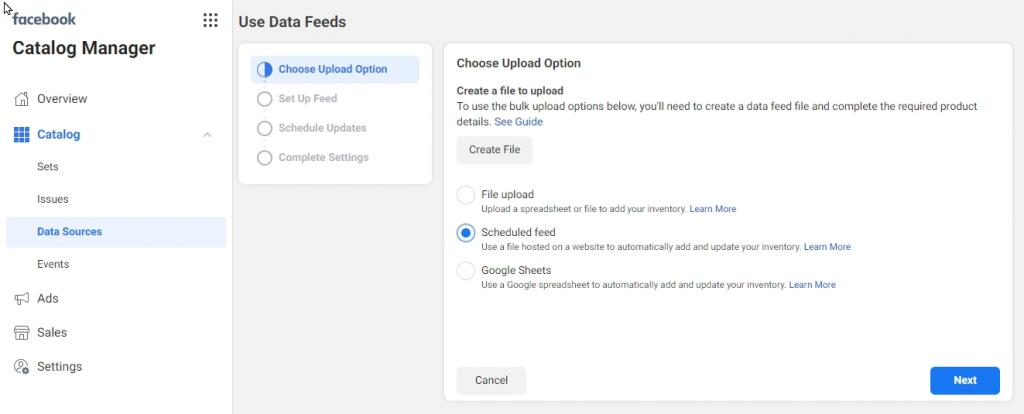Go to the Data Sources page
The image size is (1024, 414).
point(116,232)
